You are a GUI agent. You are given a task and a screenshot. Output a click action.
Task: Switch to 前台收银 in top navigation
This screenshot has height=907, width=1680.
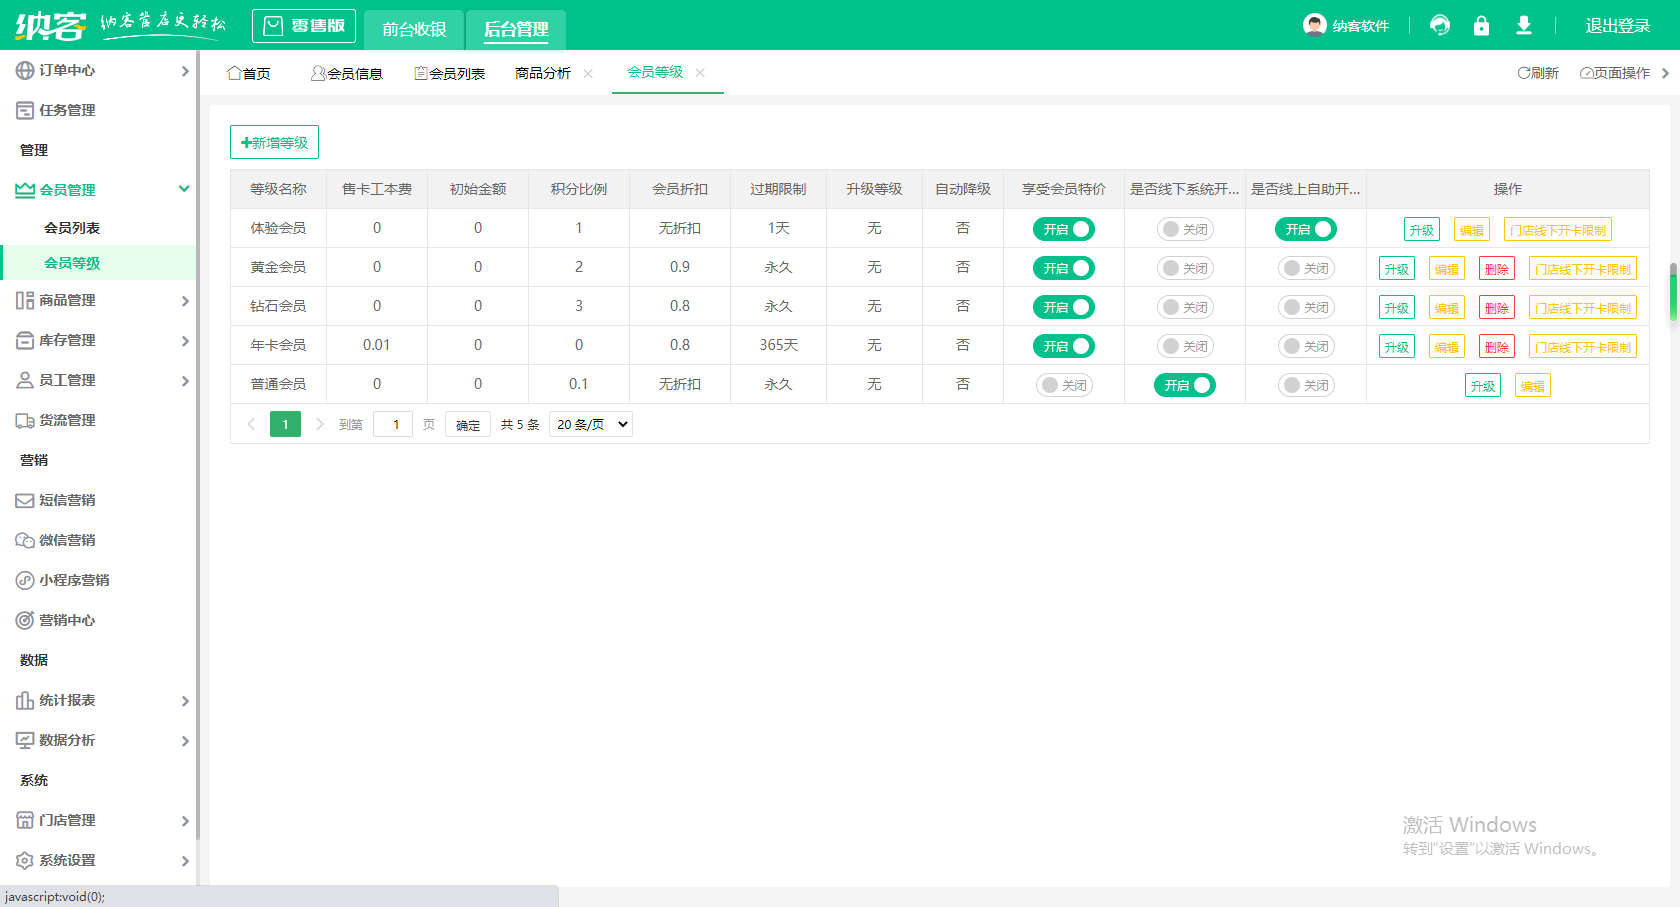coord(414,29)
